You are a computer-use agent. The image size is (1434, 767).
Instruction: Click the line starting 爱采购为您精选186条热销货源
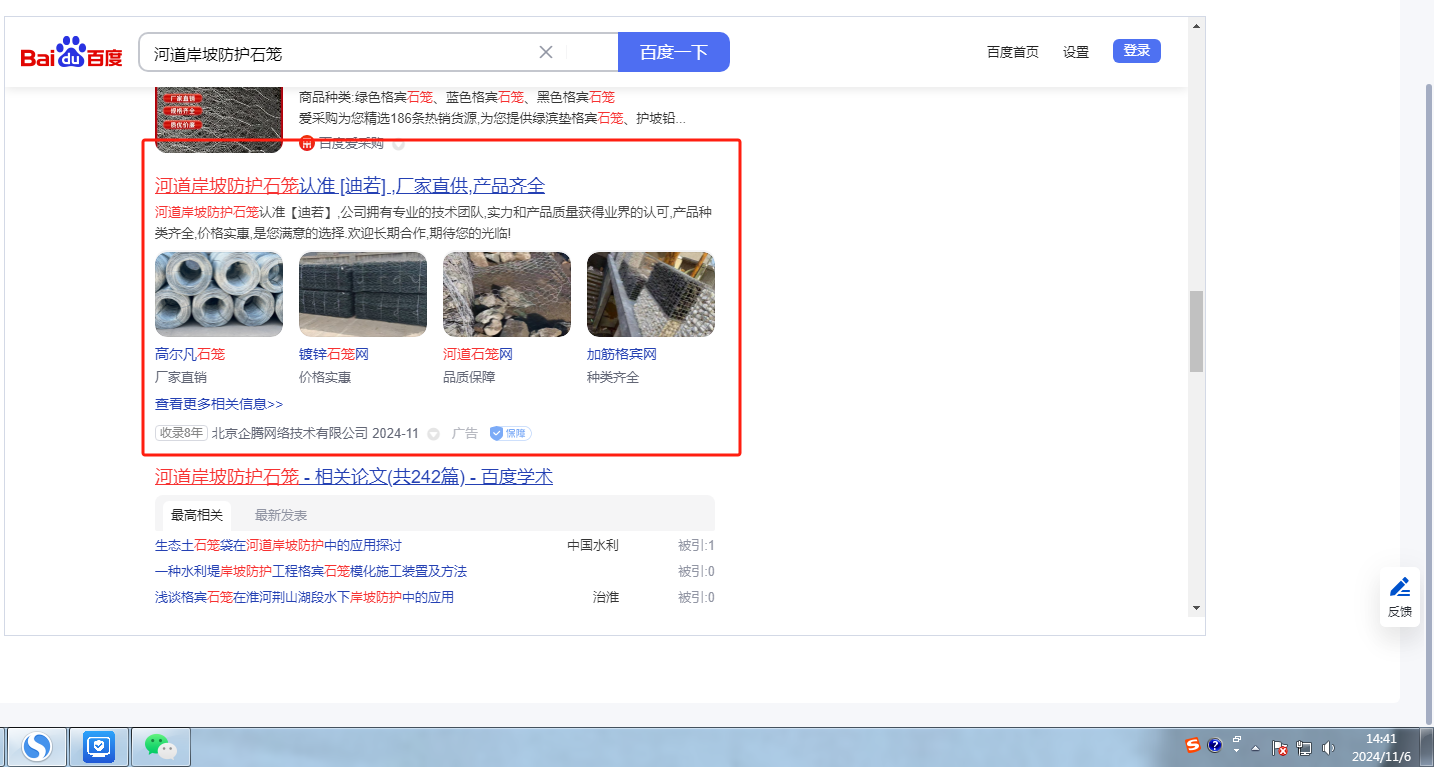pyautogui.click(x=492, y=119)
